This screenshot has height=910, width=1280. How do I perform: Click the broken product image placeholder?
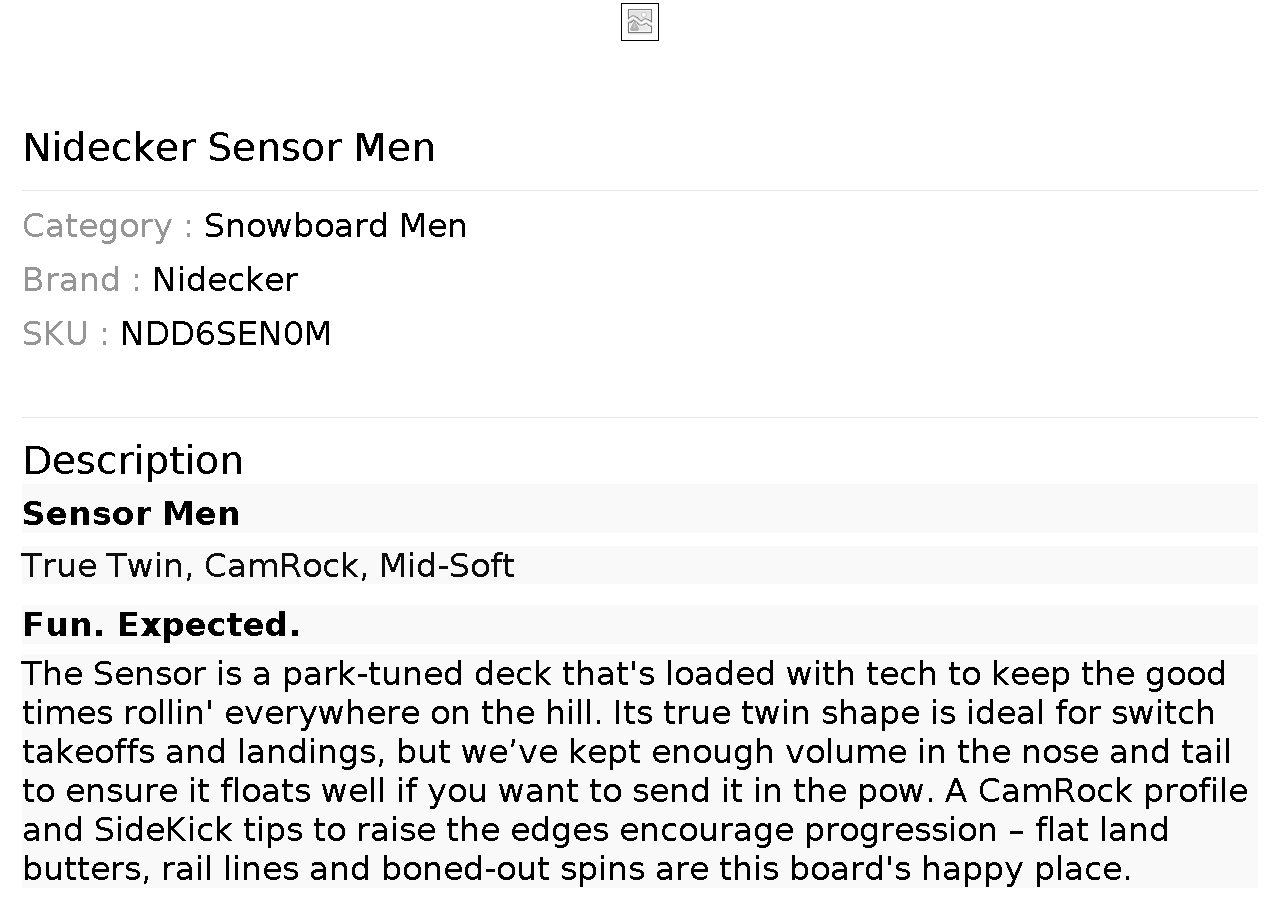[640, 22]
